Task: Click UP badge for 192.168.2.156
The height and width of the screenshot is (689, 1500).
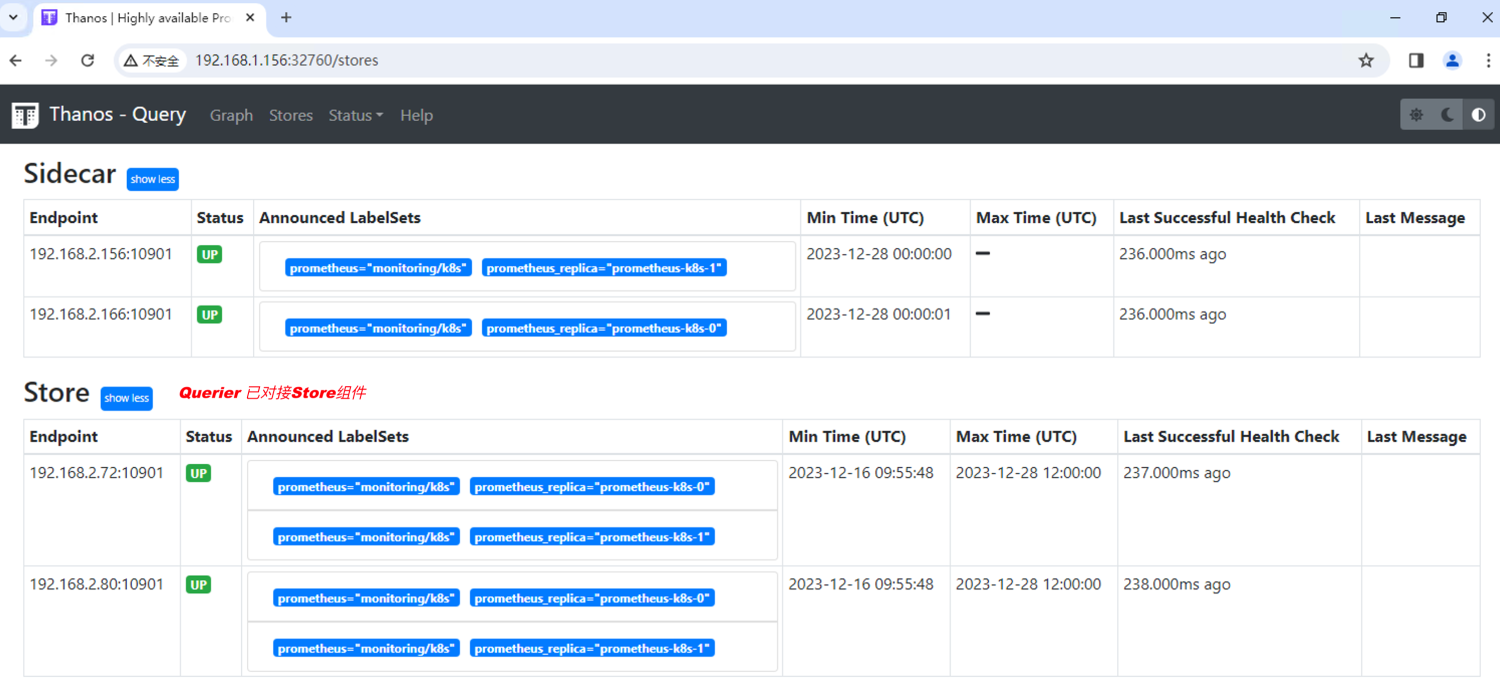Action: pyautogui.click(x=209, y=254)
